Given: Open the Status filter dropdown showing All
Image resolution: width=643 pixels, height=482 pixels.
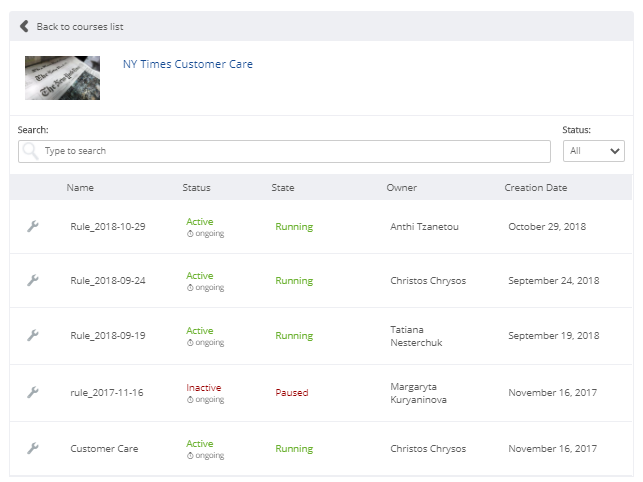Looking at the screenshot, I should pos(594,151).
